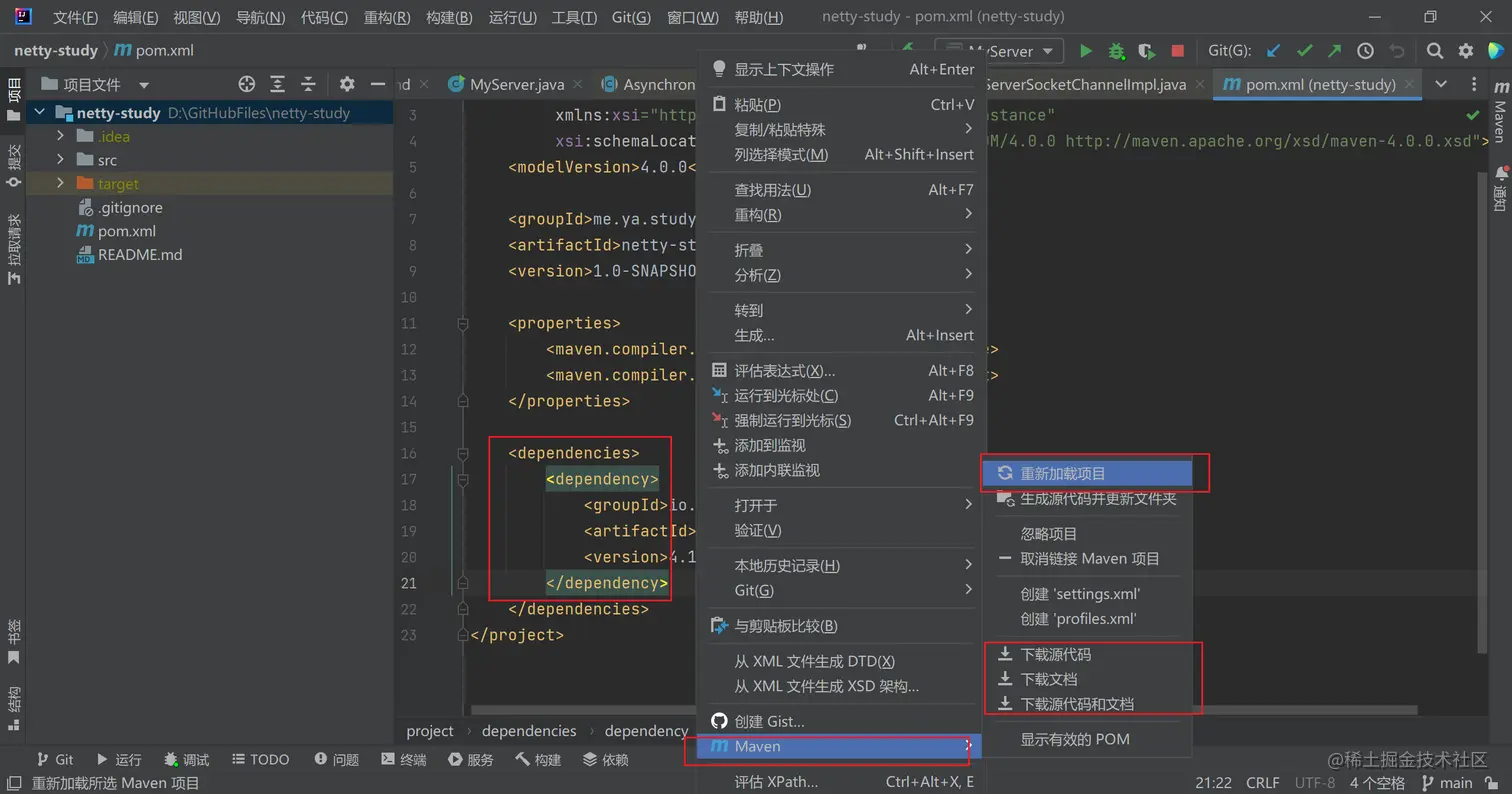1512x794 pixels.
Task: Push commits with the green up-right arrow
Action: [x=1335, y=51]
